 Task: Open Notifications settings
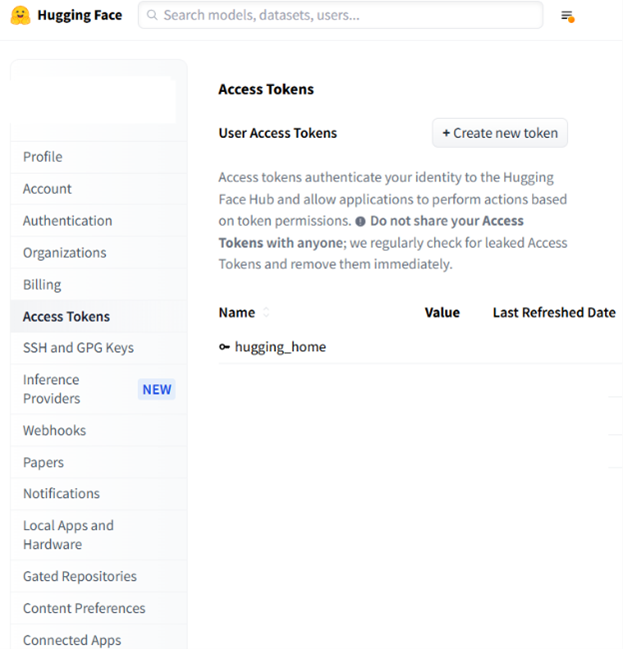(99, 494)
